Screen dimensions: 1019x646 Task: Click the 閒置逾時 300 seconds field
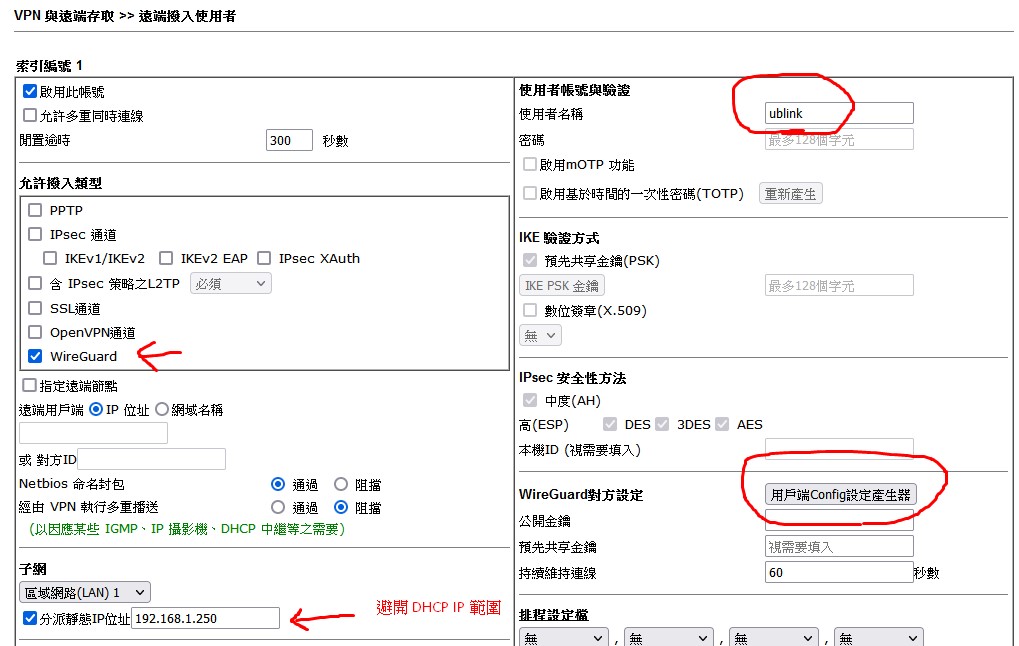[289, 140]
